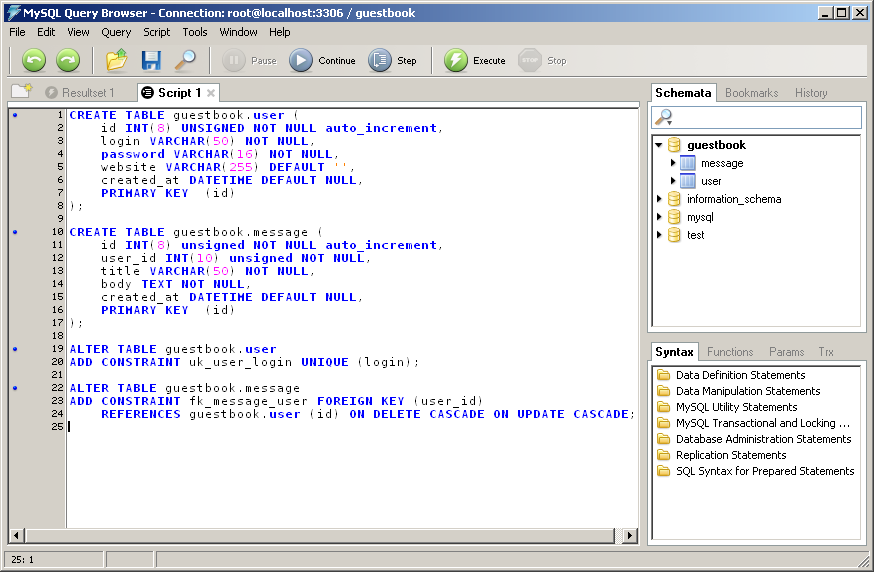Open a script file with folder icon
Image resolution: width=874 pixels, height=572 pixels.
(117, 61)
